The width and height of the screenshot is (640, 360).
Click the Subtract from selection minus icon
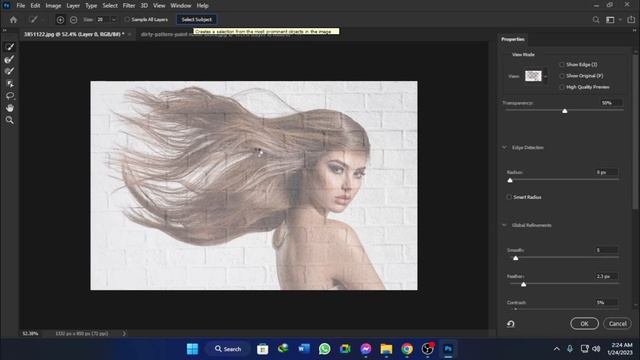tap(73, 20)
